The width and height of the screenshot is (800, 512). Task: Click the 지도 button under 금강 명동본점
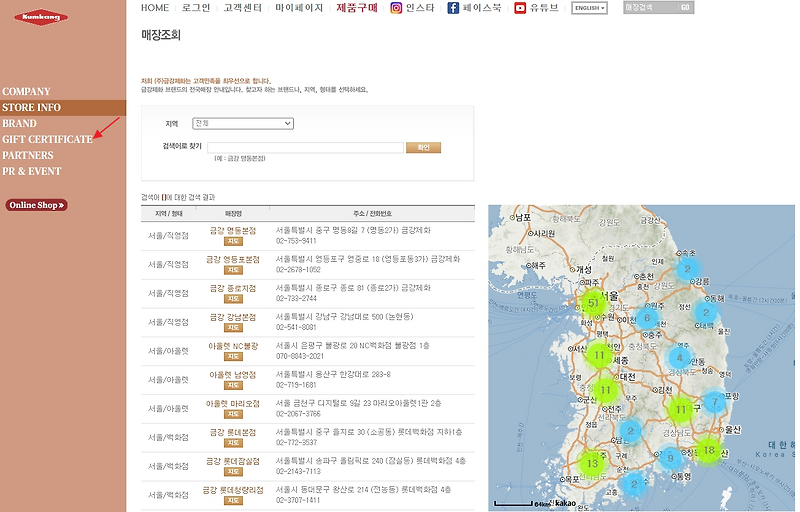(x=233, y=241)
